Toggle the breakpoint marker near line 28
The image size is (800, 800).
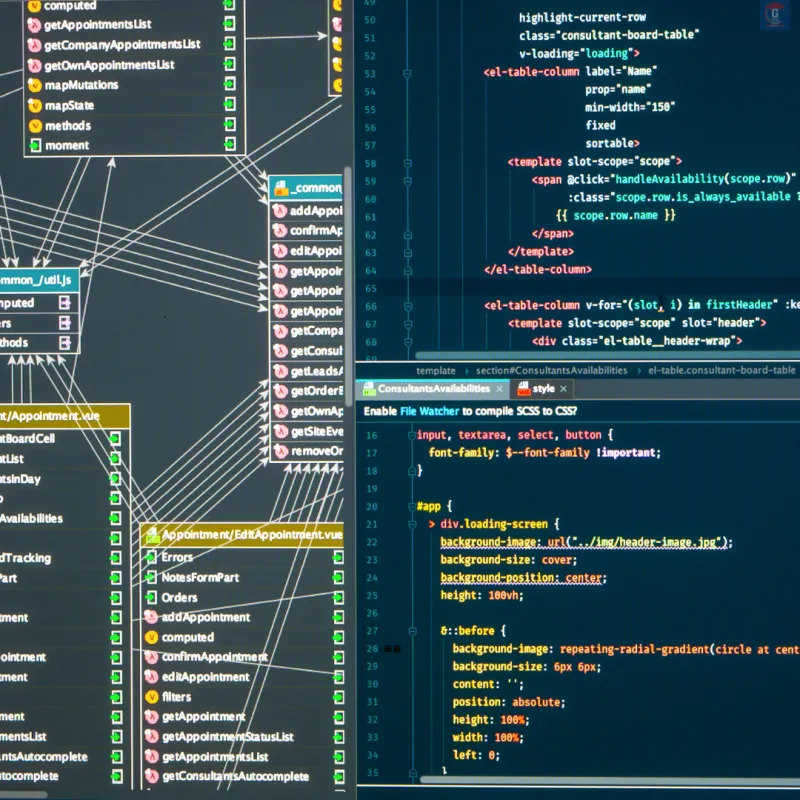[393, 647]
